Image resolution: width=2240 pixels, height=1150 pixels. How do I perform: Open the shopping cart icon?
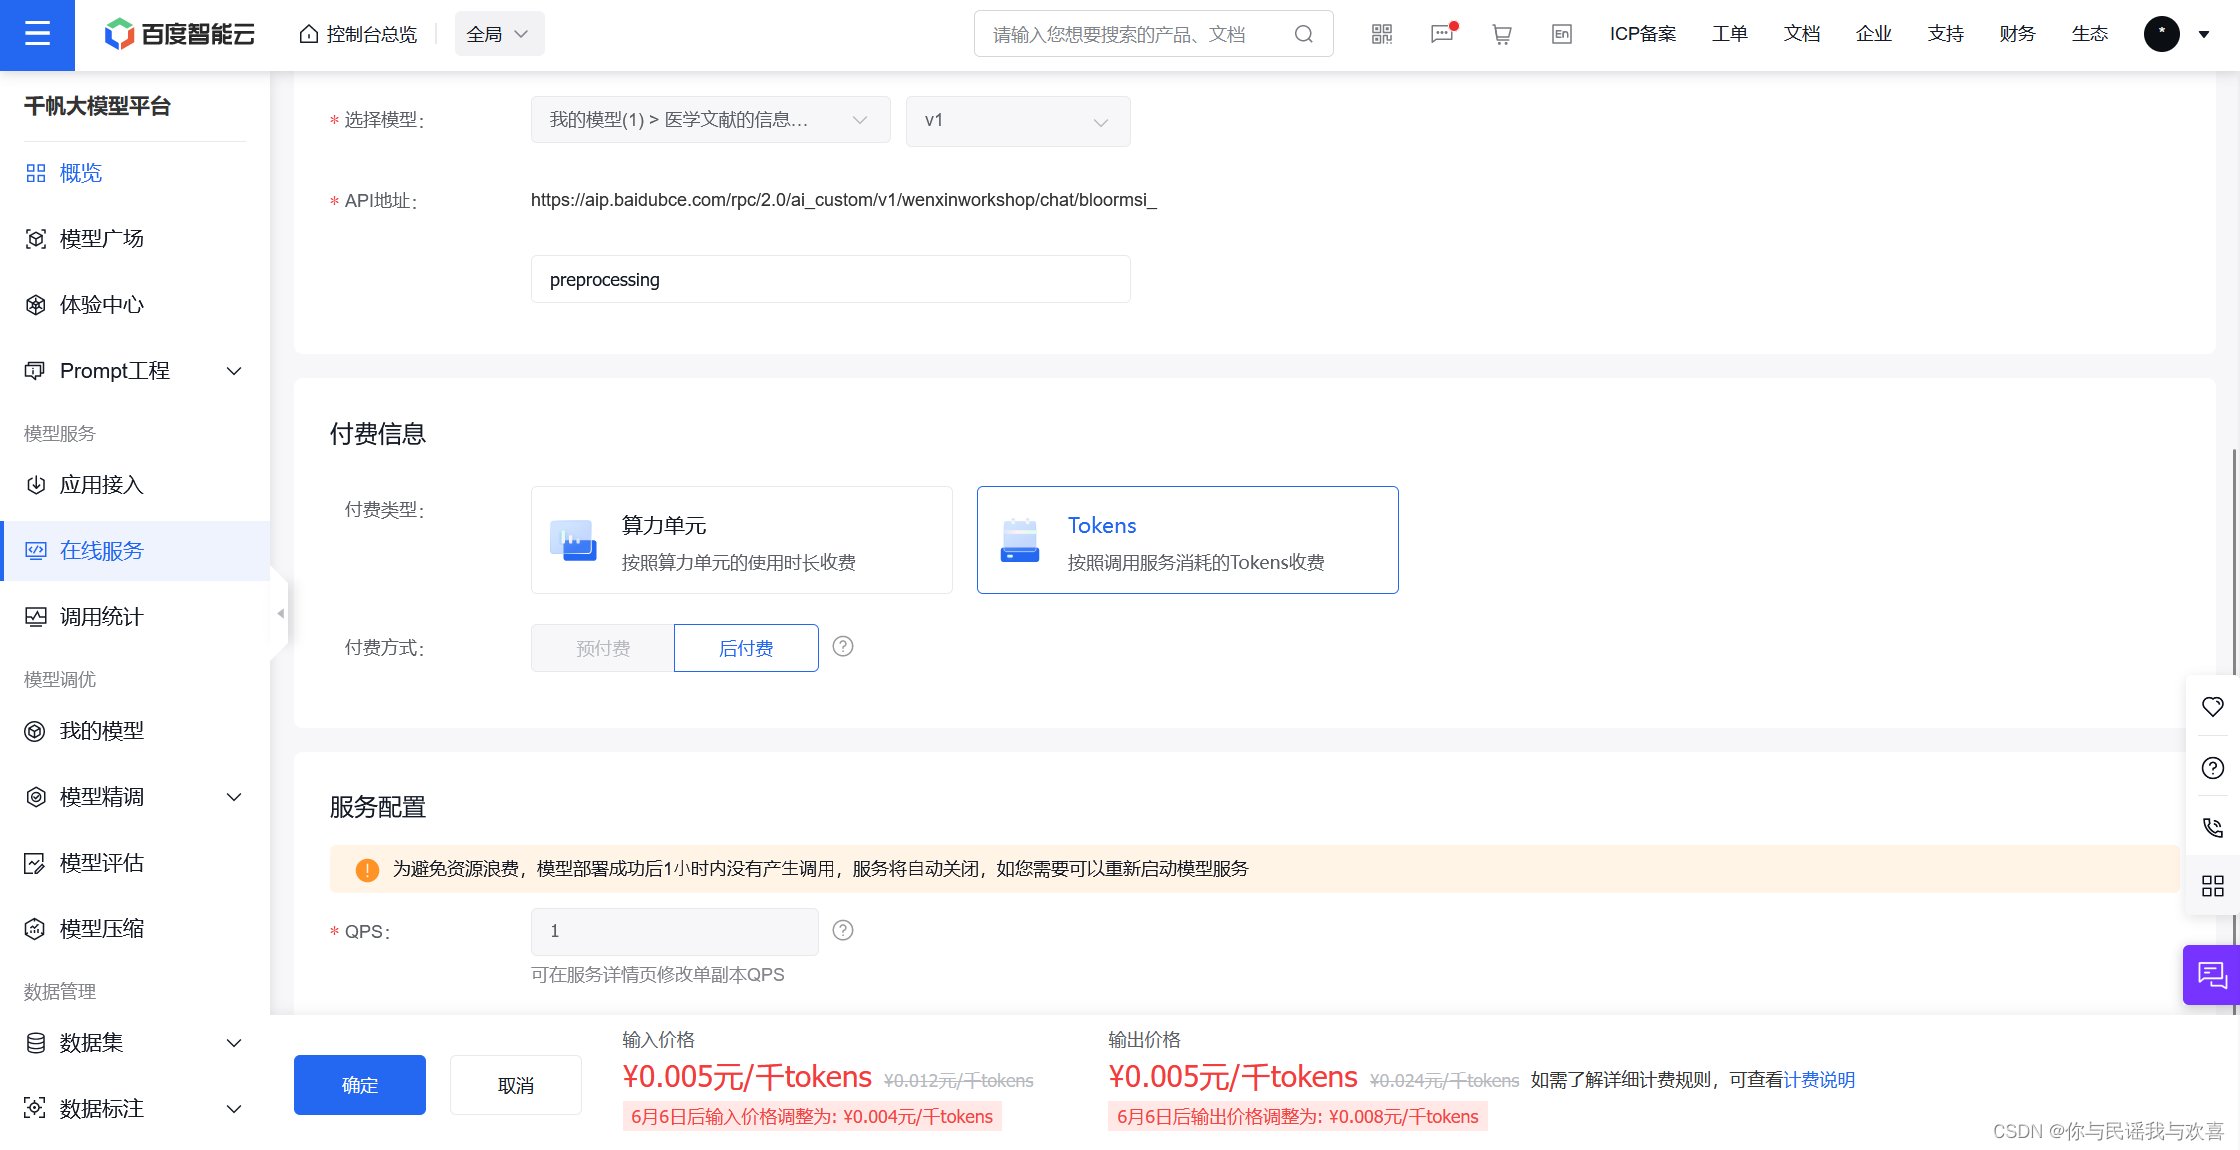(1501, 34)
